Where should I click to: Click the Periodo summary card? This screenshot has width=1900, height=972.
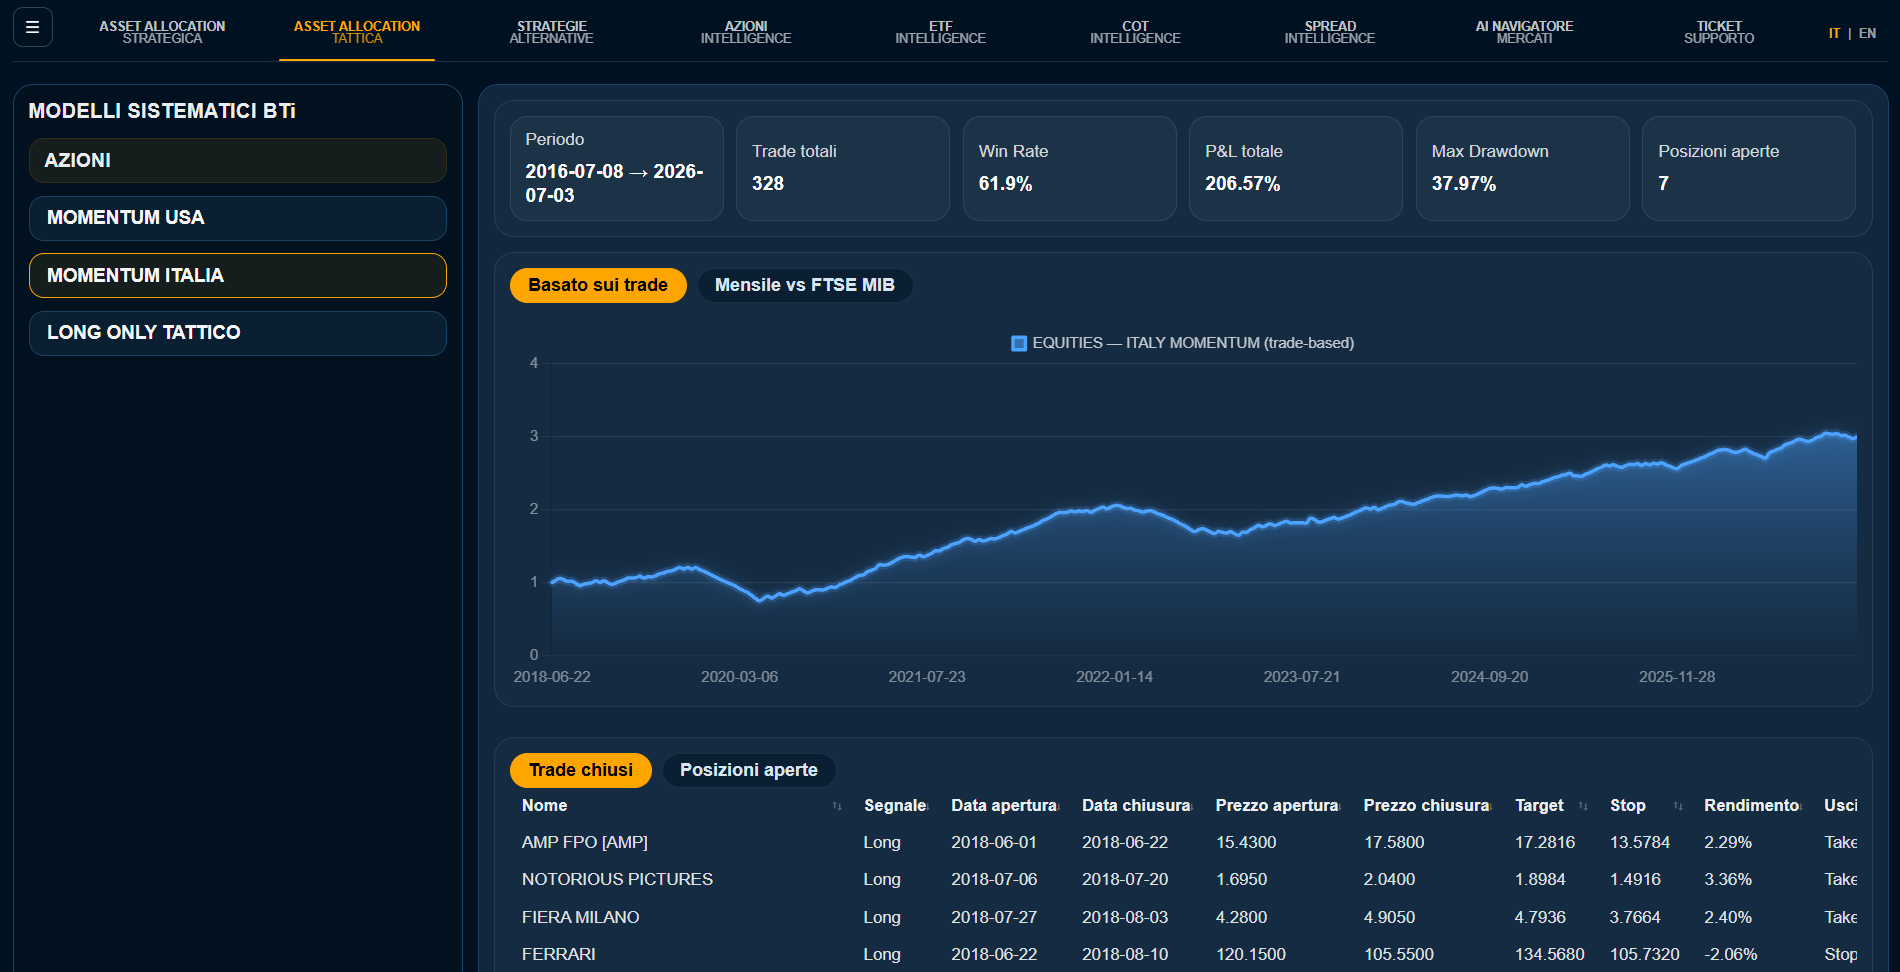click(x=616, y=168)
